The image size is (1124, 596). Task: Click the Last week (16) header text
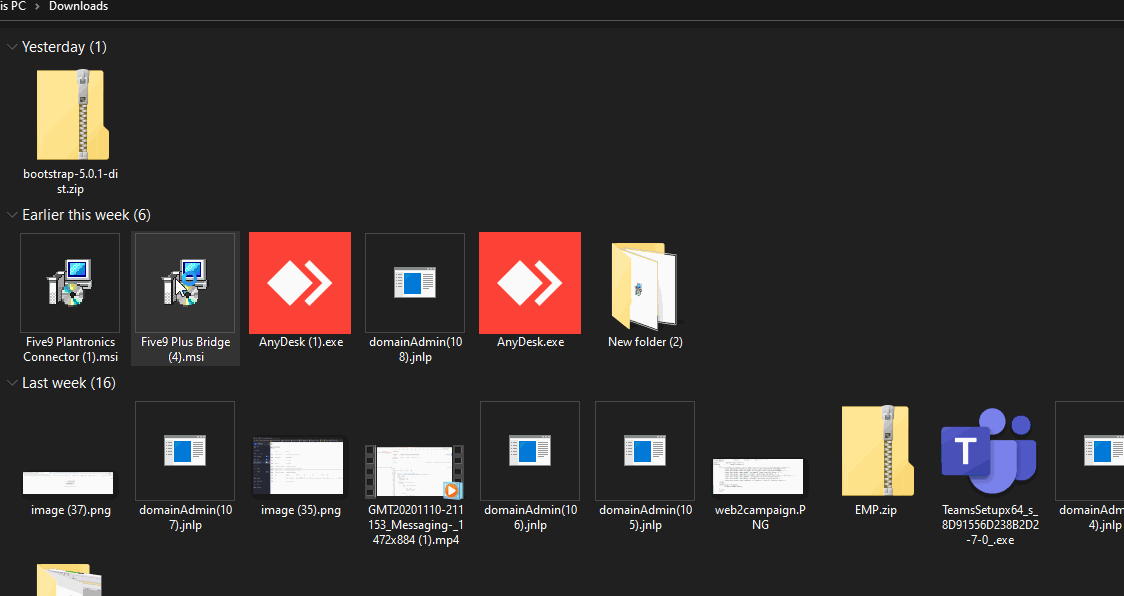[x=69, y=383]
